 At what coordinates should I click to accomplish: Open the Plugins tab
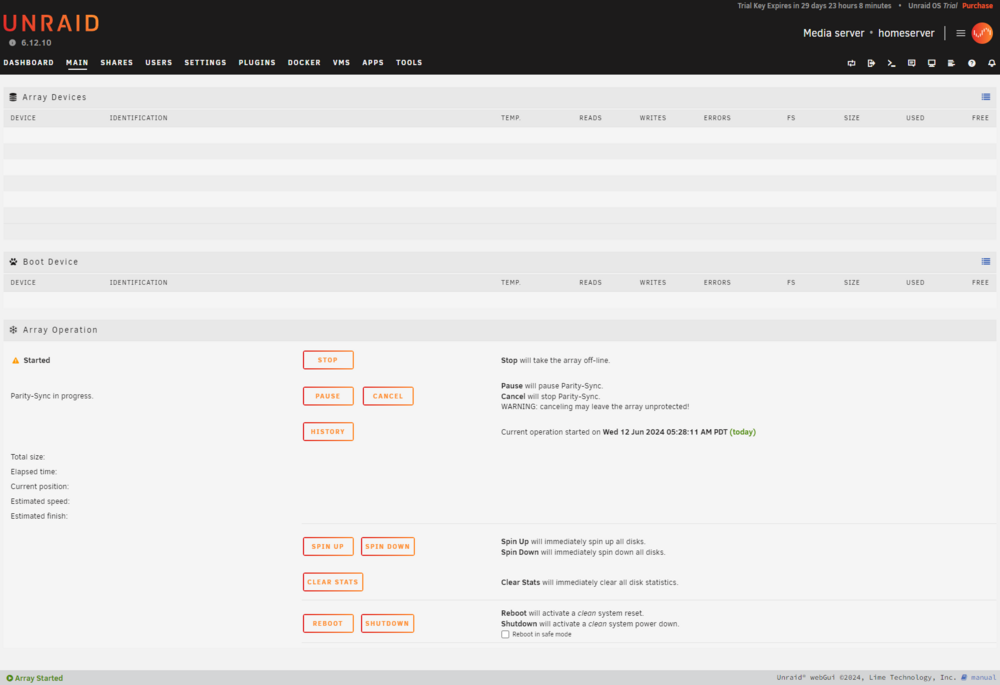(x=257, y=63)
